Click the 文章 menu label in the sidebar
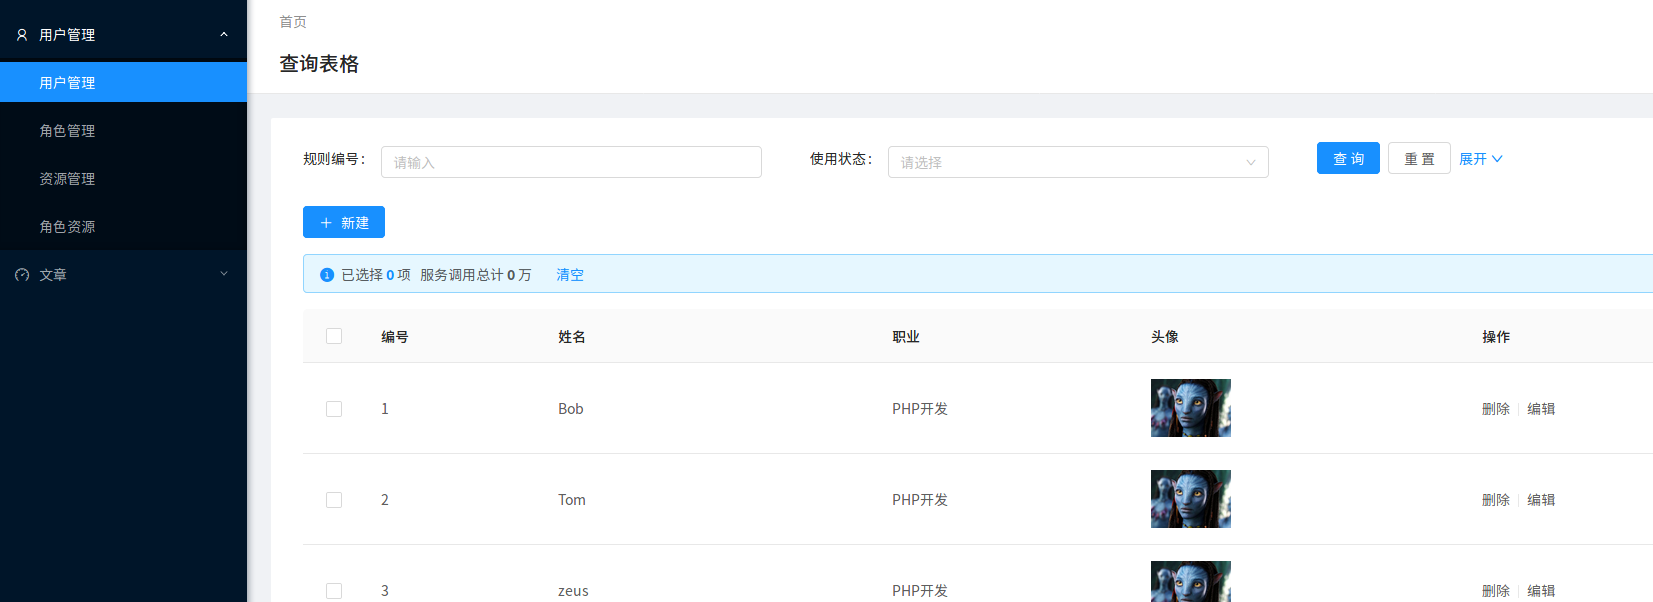The image size is (1653, 602). point(53,275)
